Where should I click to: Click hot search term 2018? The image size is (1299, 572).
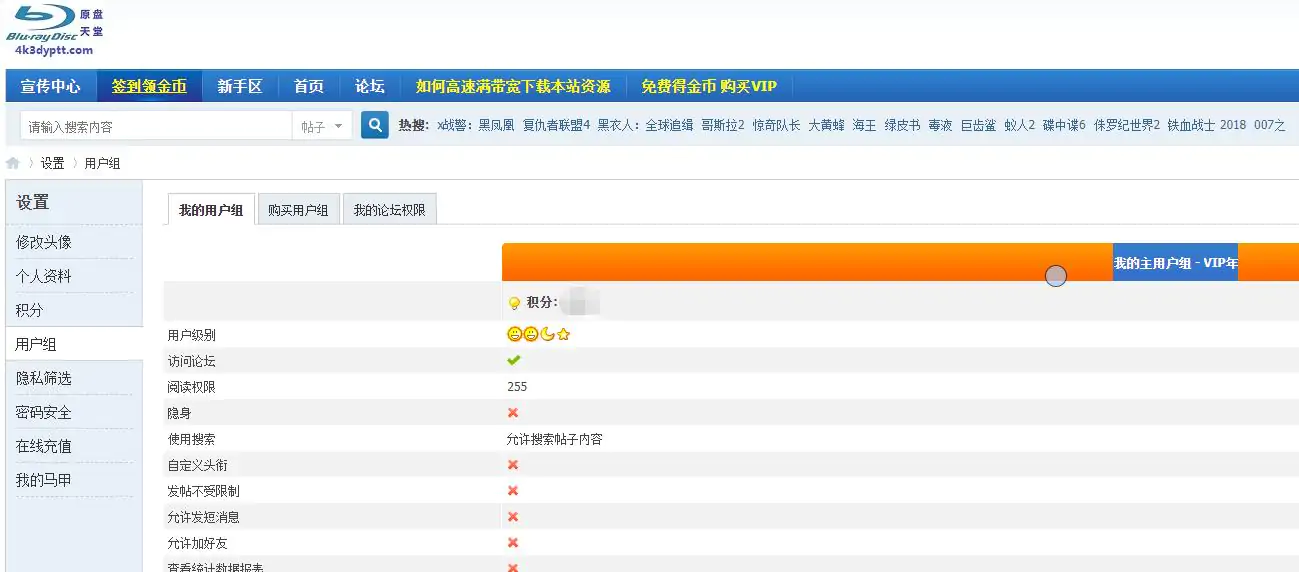coord(1233,125)
